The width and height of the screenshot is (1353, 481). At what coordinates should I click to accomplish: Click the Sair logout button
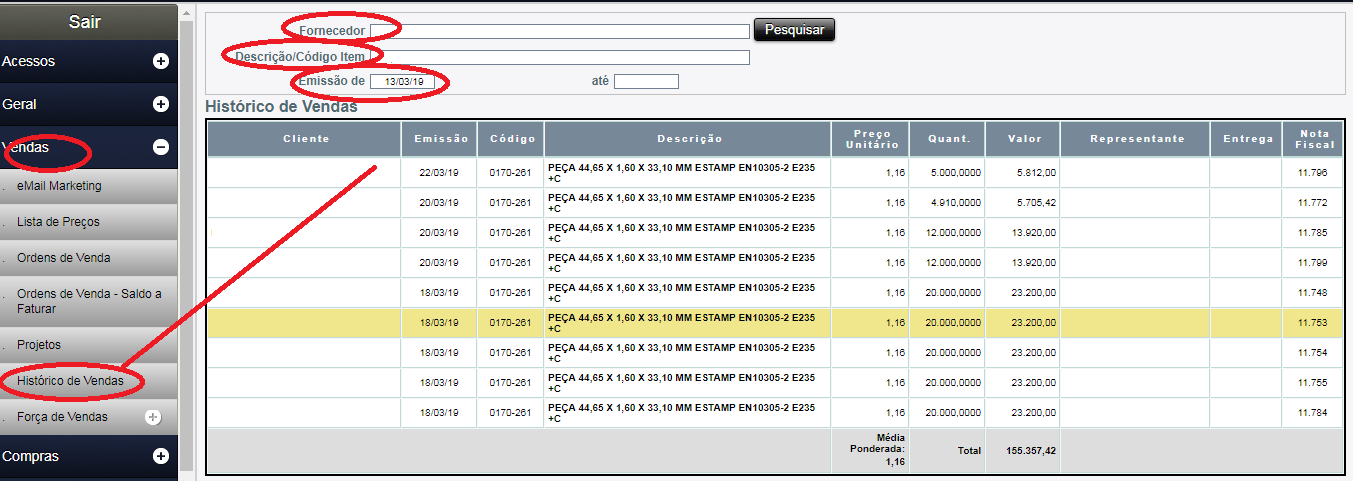85,22
